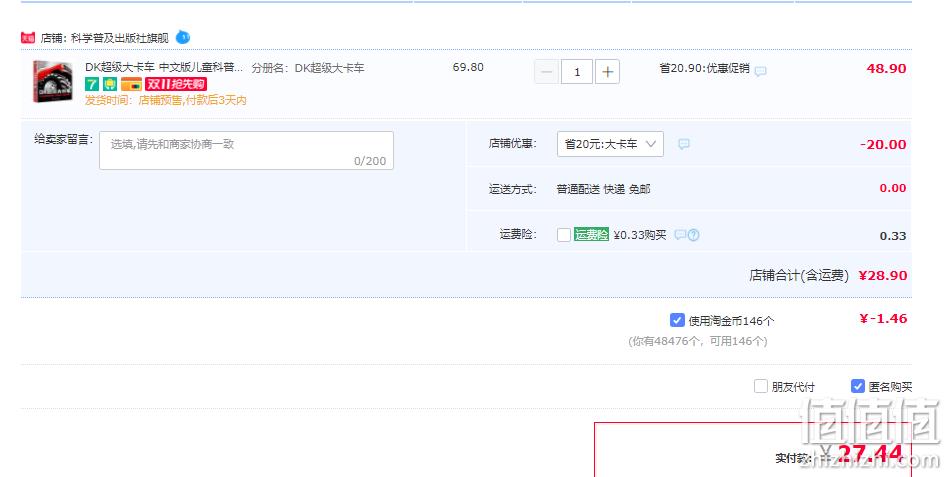Open DK超级大卡车 book cover thumbnail
This screenshot has width=949, height=477.
point(53,81)
